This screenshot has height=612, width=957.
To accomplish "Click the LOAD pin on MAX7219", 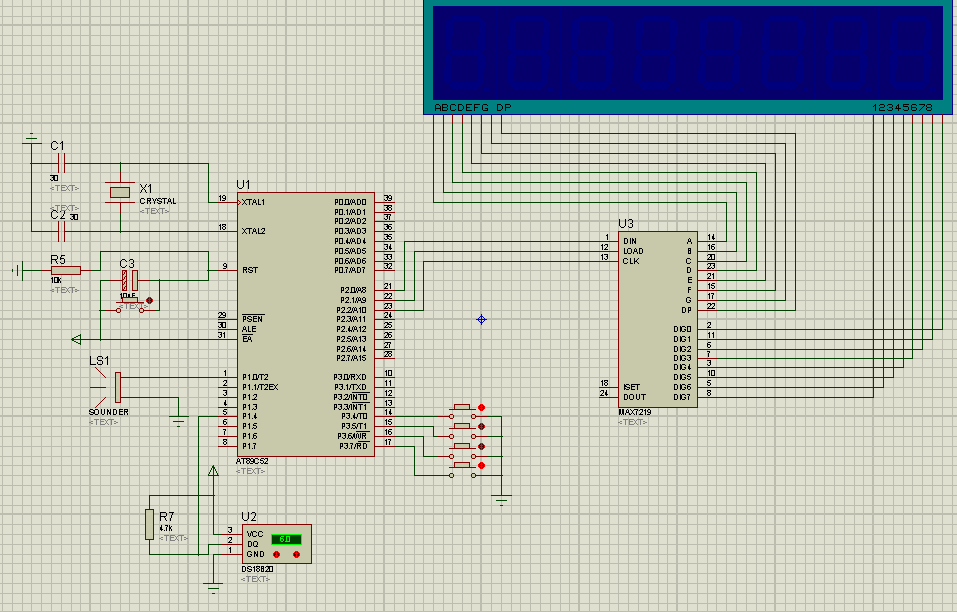I will 609,251.
